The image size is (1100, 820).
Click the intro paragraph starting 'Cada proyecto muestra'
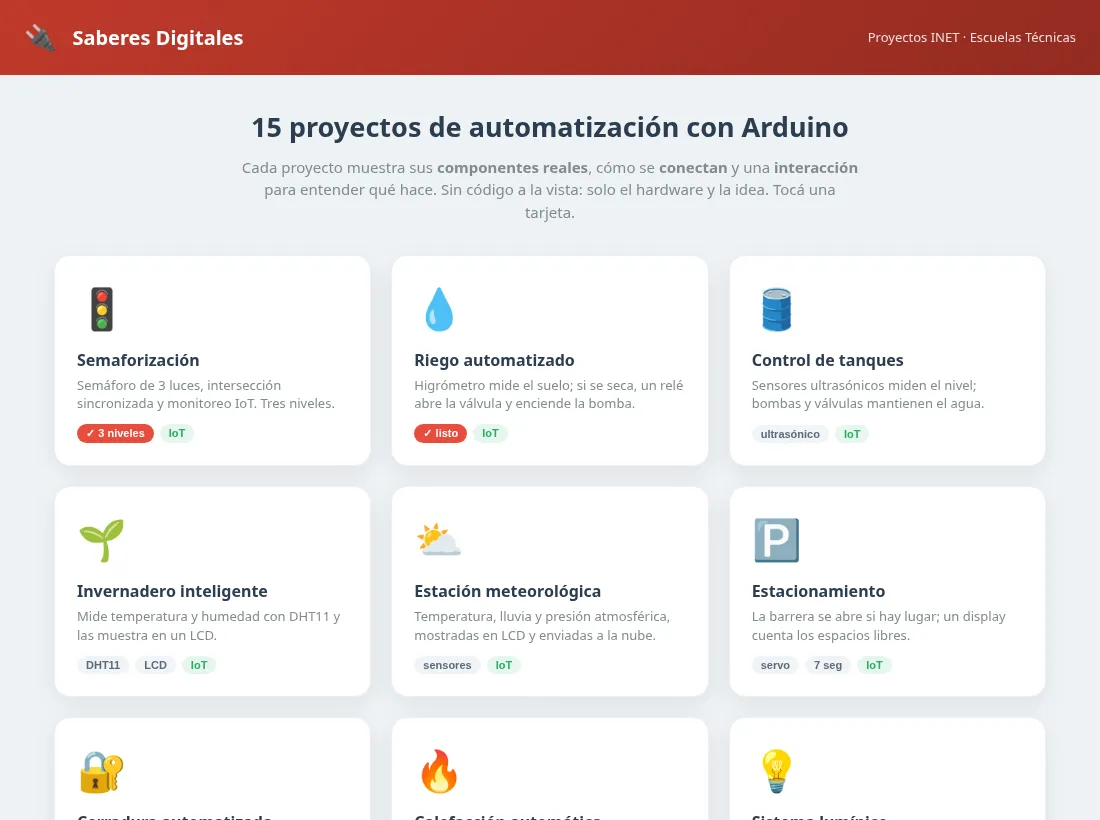[550, 190]
